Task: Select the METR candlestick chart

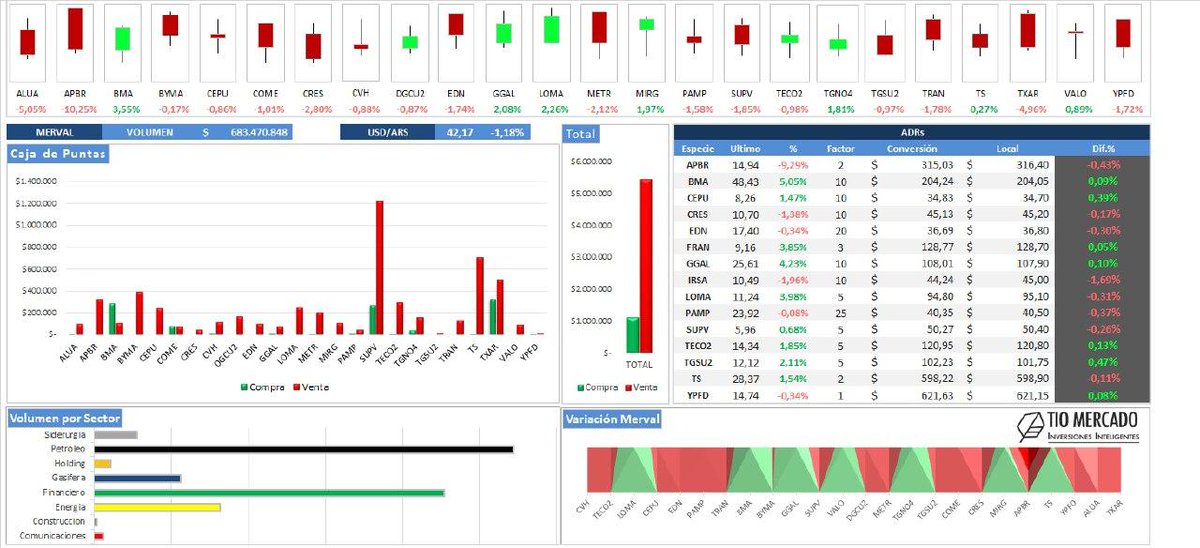Action: (x=599, y=43)
